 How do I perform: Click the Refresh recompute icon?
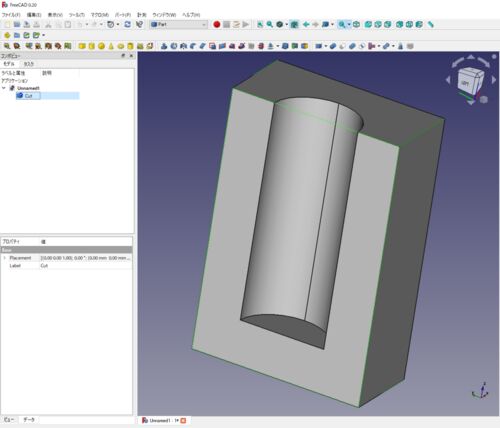127,25
